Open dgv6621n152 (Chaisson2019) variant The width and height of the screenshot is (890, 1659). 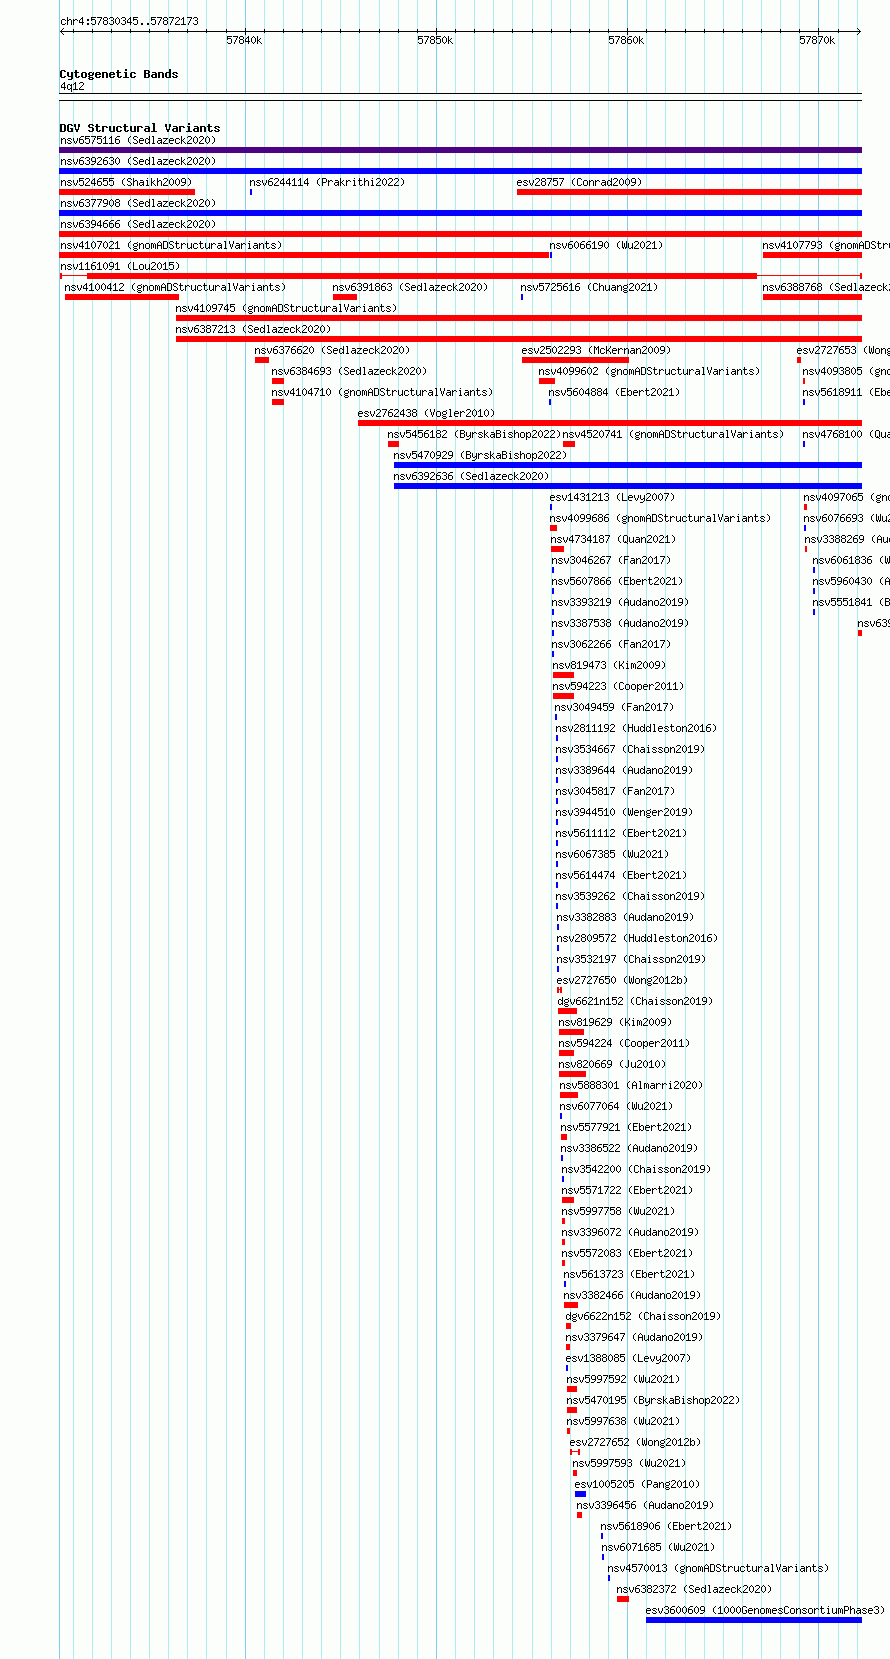pyautogui.click(x=635, y=1001)
